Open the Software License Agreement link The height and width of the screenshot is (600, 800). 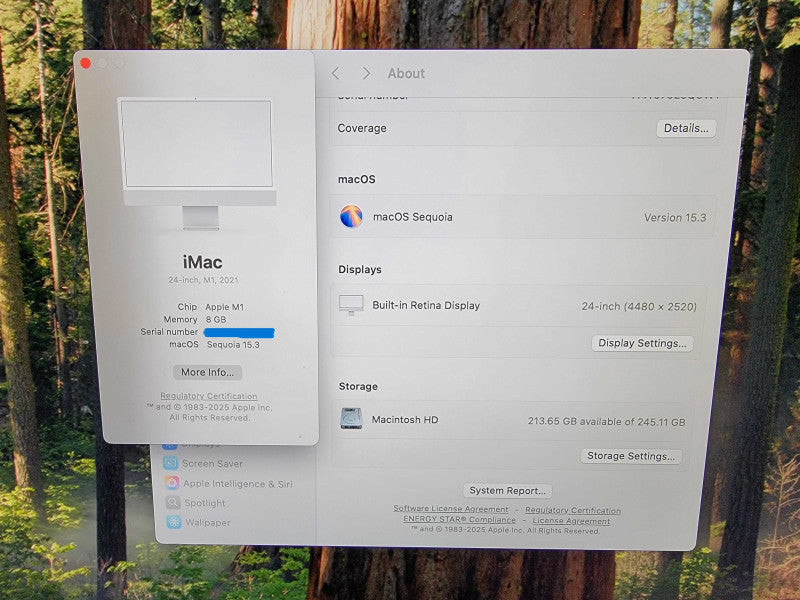[x=451, y=509]
